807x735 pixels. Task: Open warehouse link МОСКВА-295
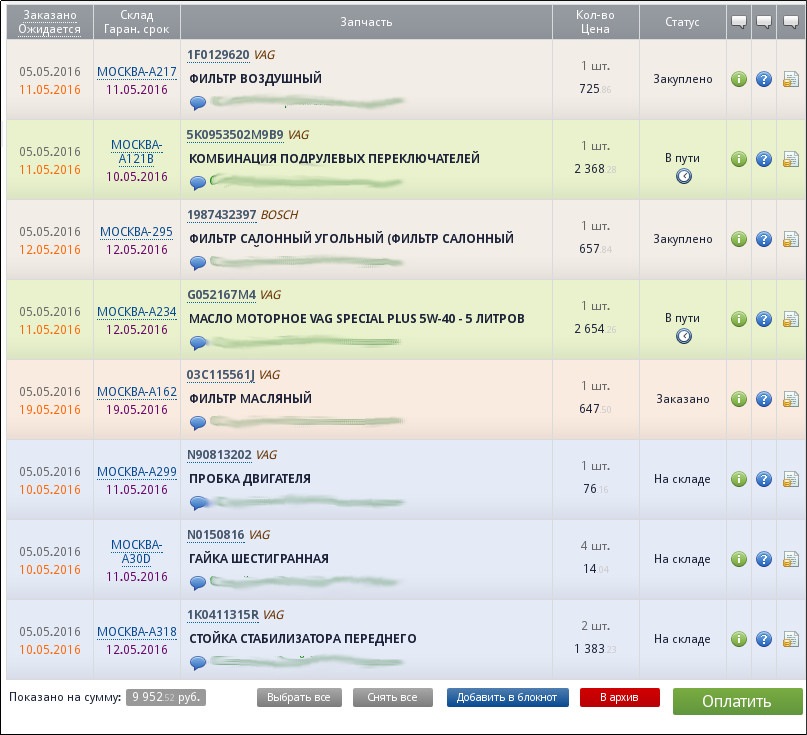[x=136, y=232]
